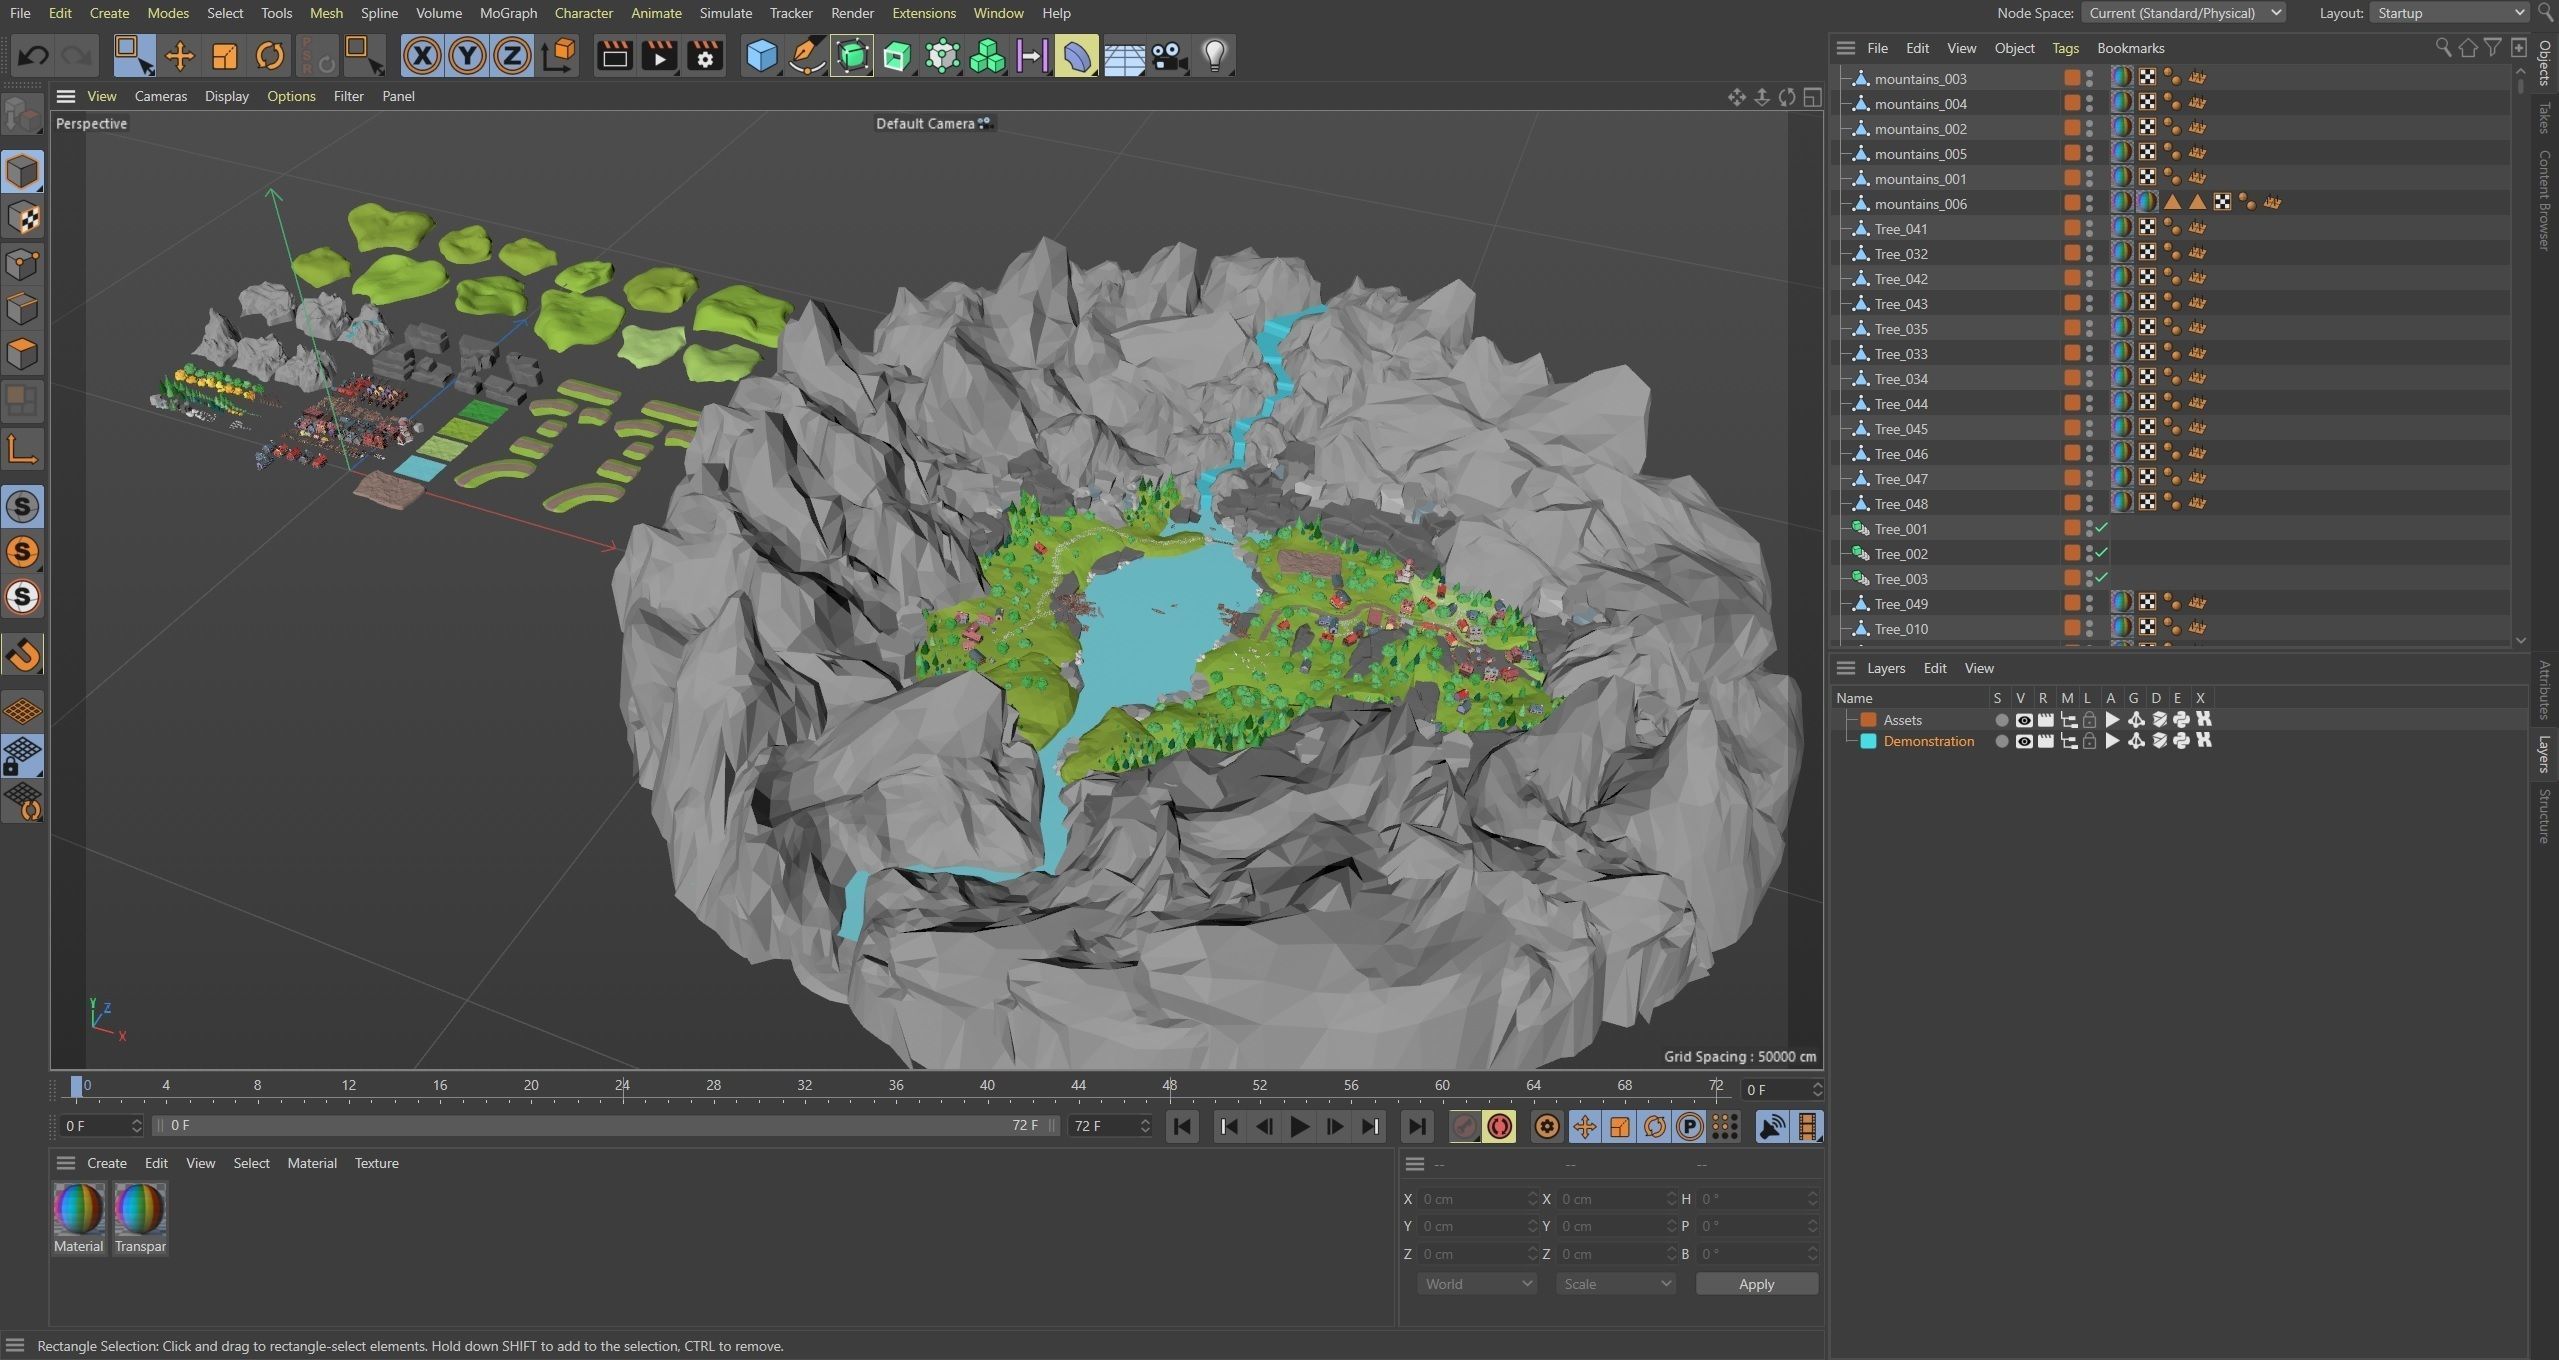Viewport: 2559px width, 1360px height.
Task: Select mountains_006 in the object list
Action: pyautogui.click(x=1920, y=204)
